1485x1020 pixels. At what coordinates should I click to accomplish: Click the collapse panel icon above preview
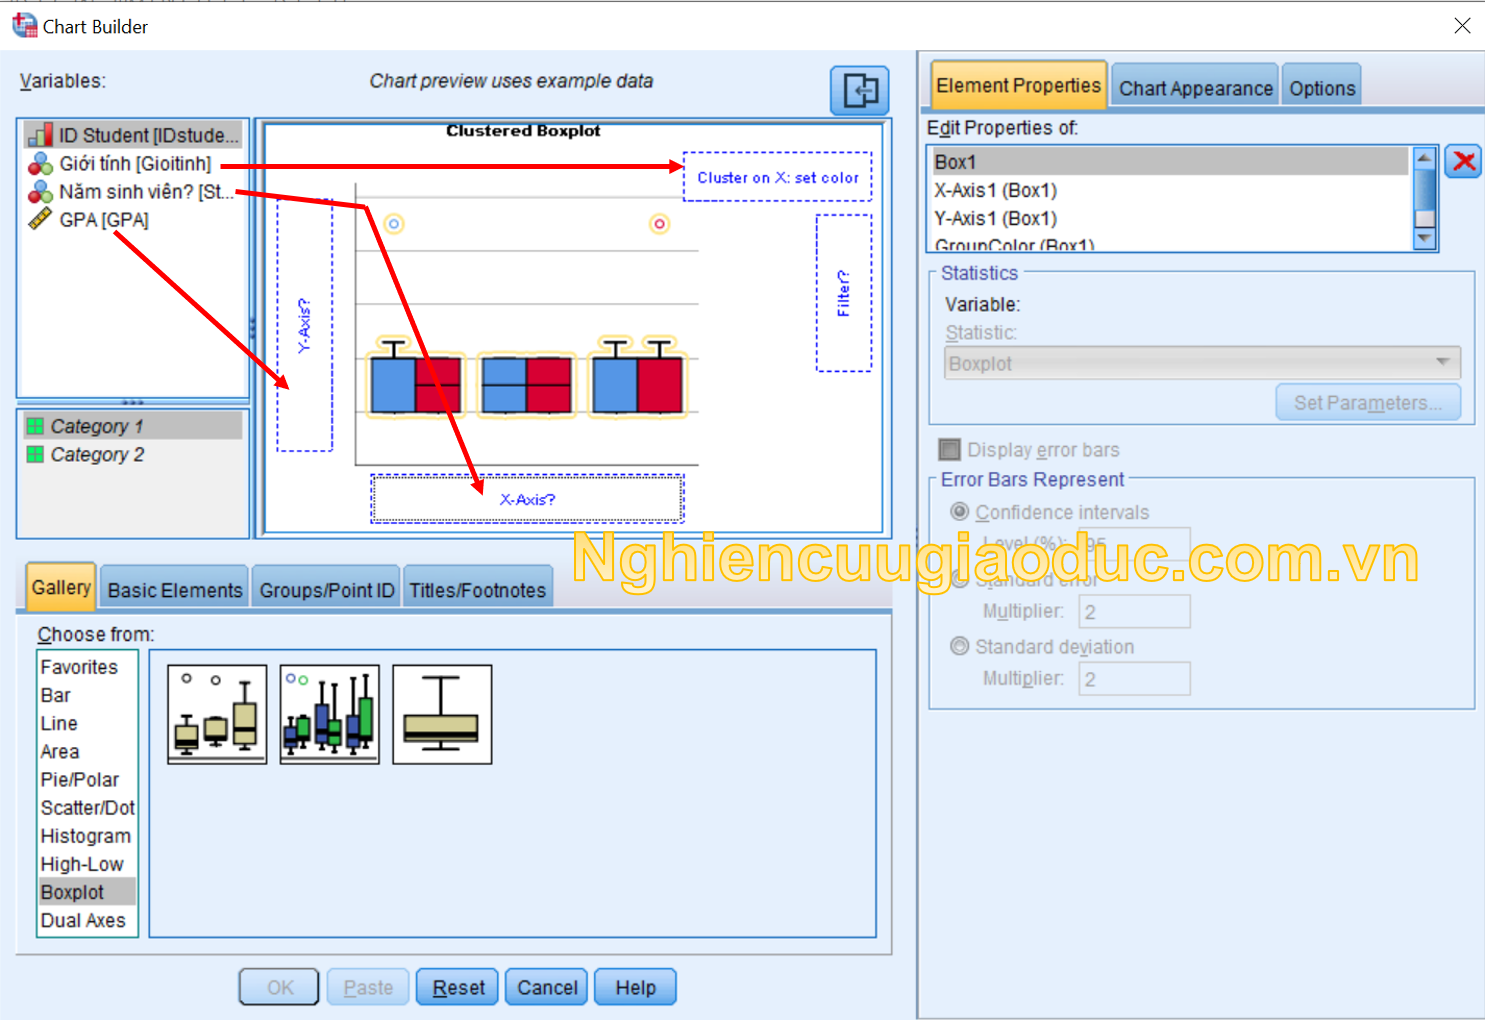(x=859, y=91)
